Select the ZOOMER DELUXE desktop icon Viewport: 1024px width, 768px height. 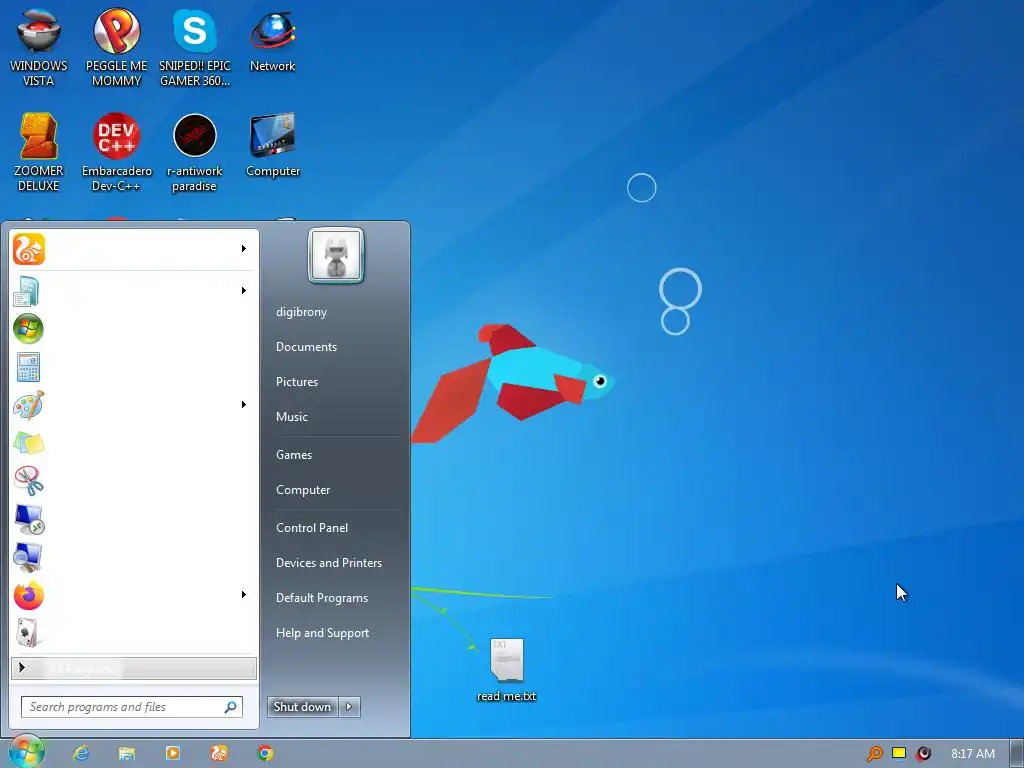pyautogui.click(x=39, y=152)
